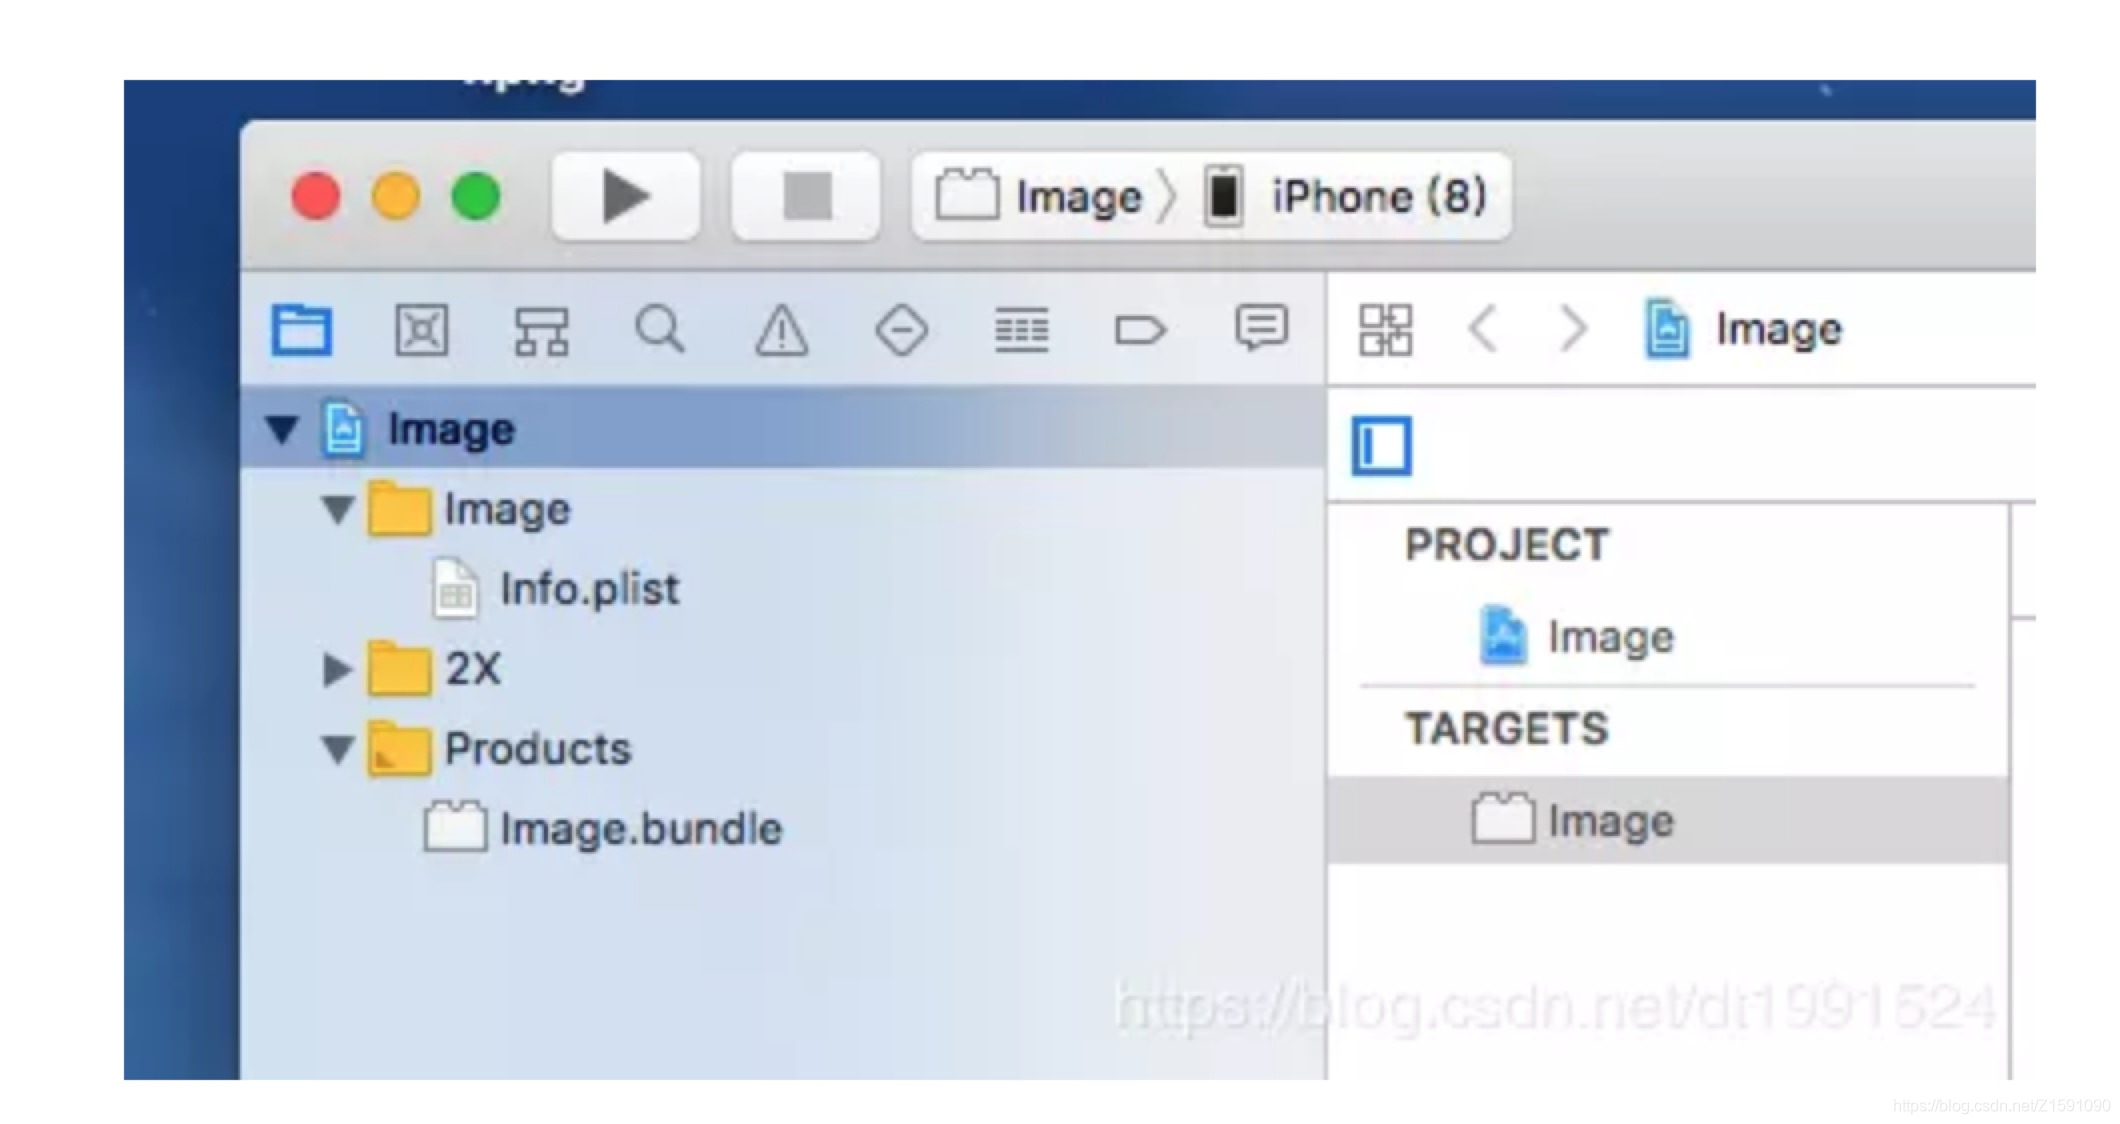Click the bundle icon in scheme selector

[x=966, y=193]
